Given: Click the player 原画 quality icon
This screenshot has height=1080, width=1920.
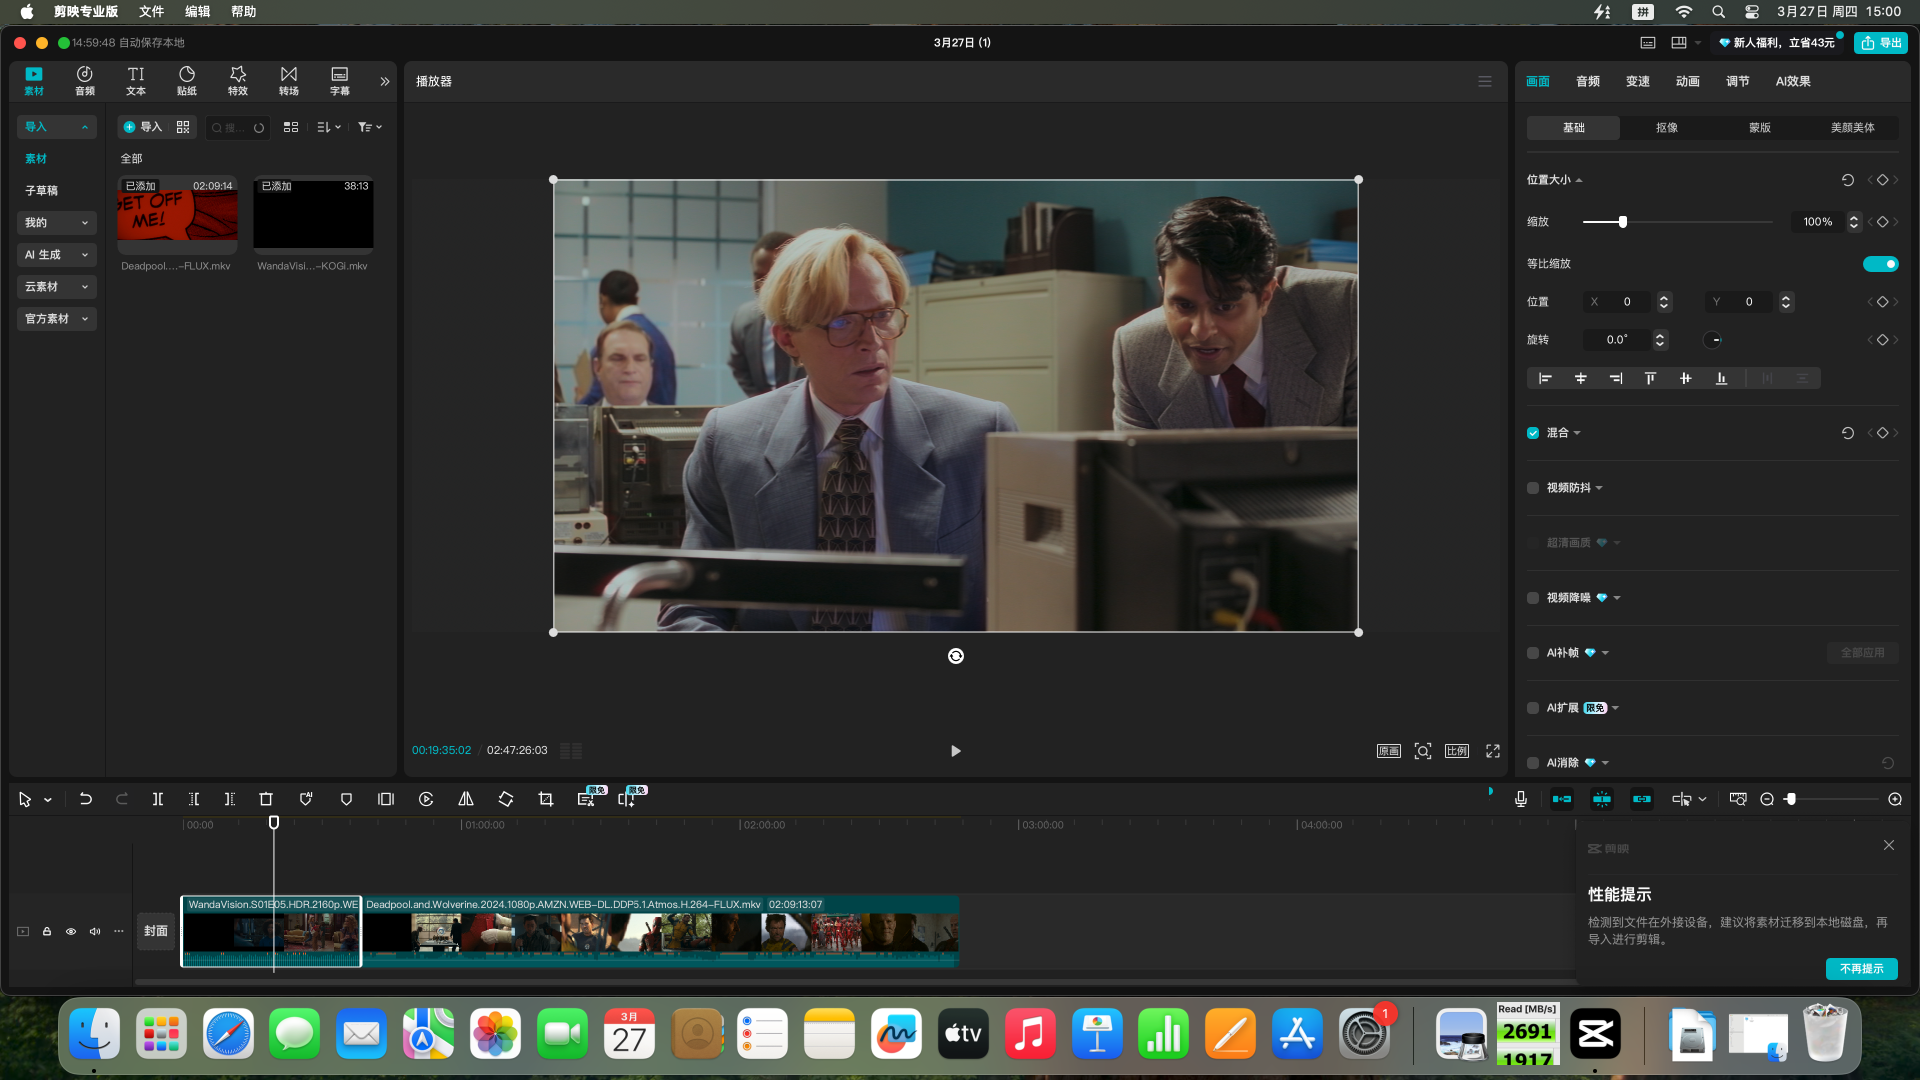Looking at the screenshot, I should [x=1389, y=751].
